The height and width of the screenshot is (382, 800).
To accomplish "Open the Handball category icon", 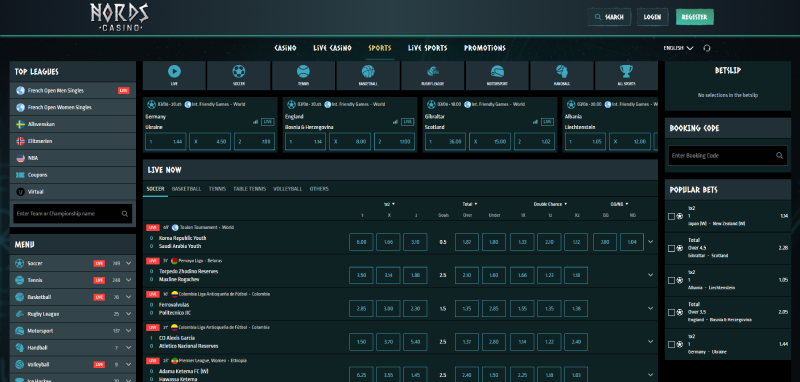I will click(562, 71).
